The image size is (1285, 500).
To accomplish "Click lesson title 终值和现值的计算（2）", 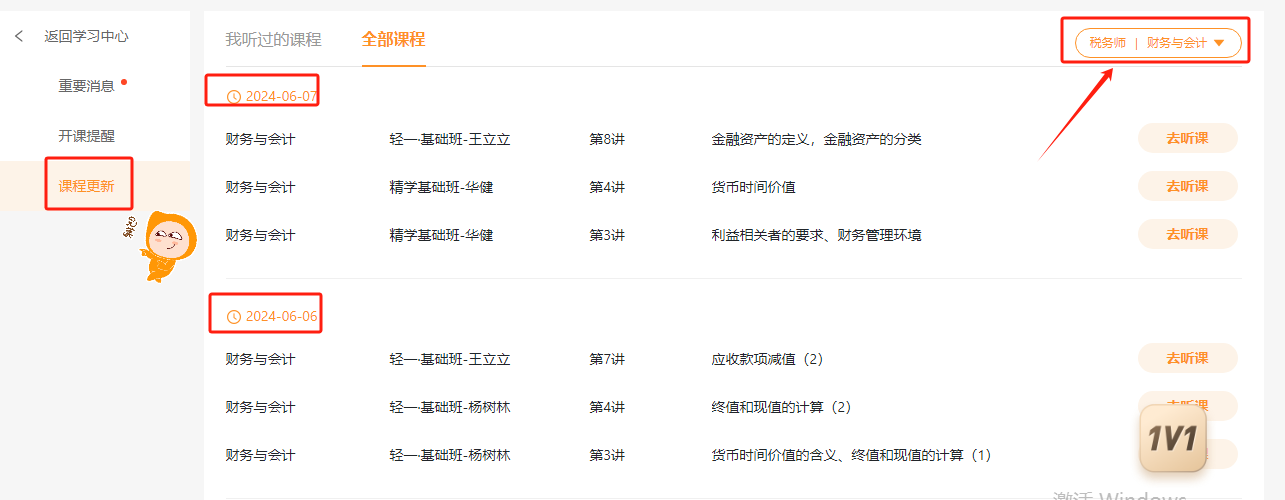I will 781,407.
